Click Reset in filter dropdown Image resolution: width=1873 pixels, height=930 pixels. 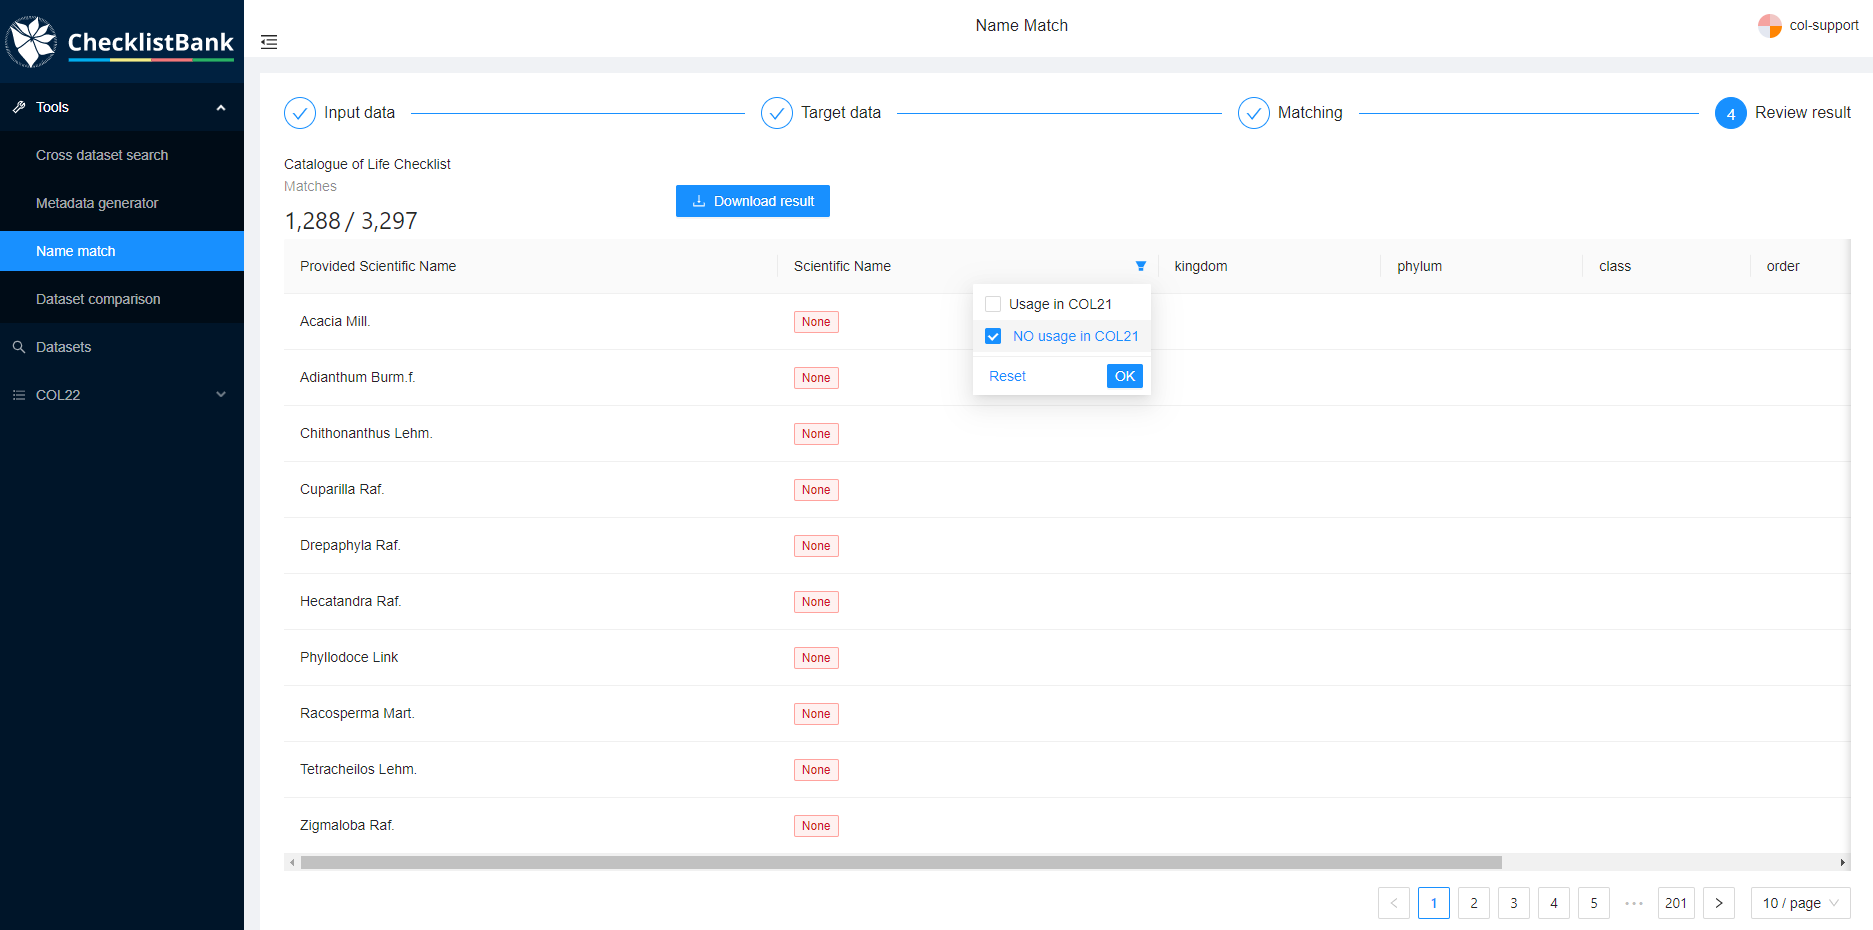tap(1007, 376)
